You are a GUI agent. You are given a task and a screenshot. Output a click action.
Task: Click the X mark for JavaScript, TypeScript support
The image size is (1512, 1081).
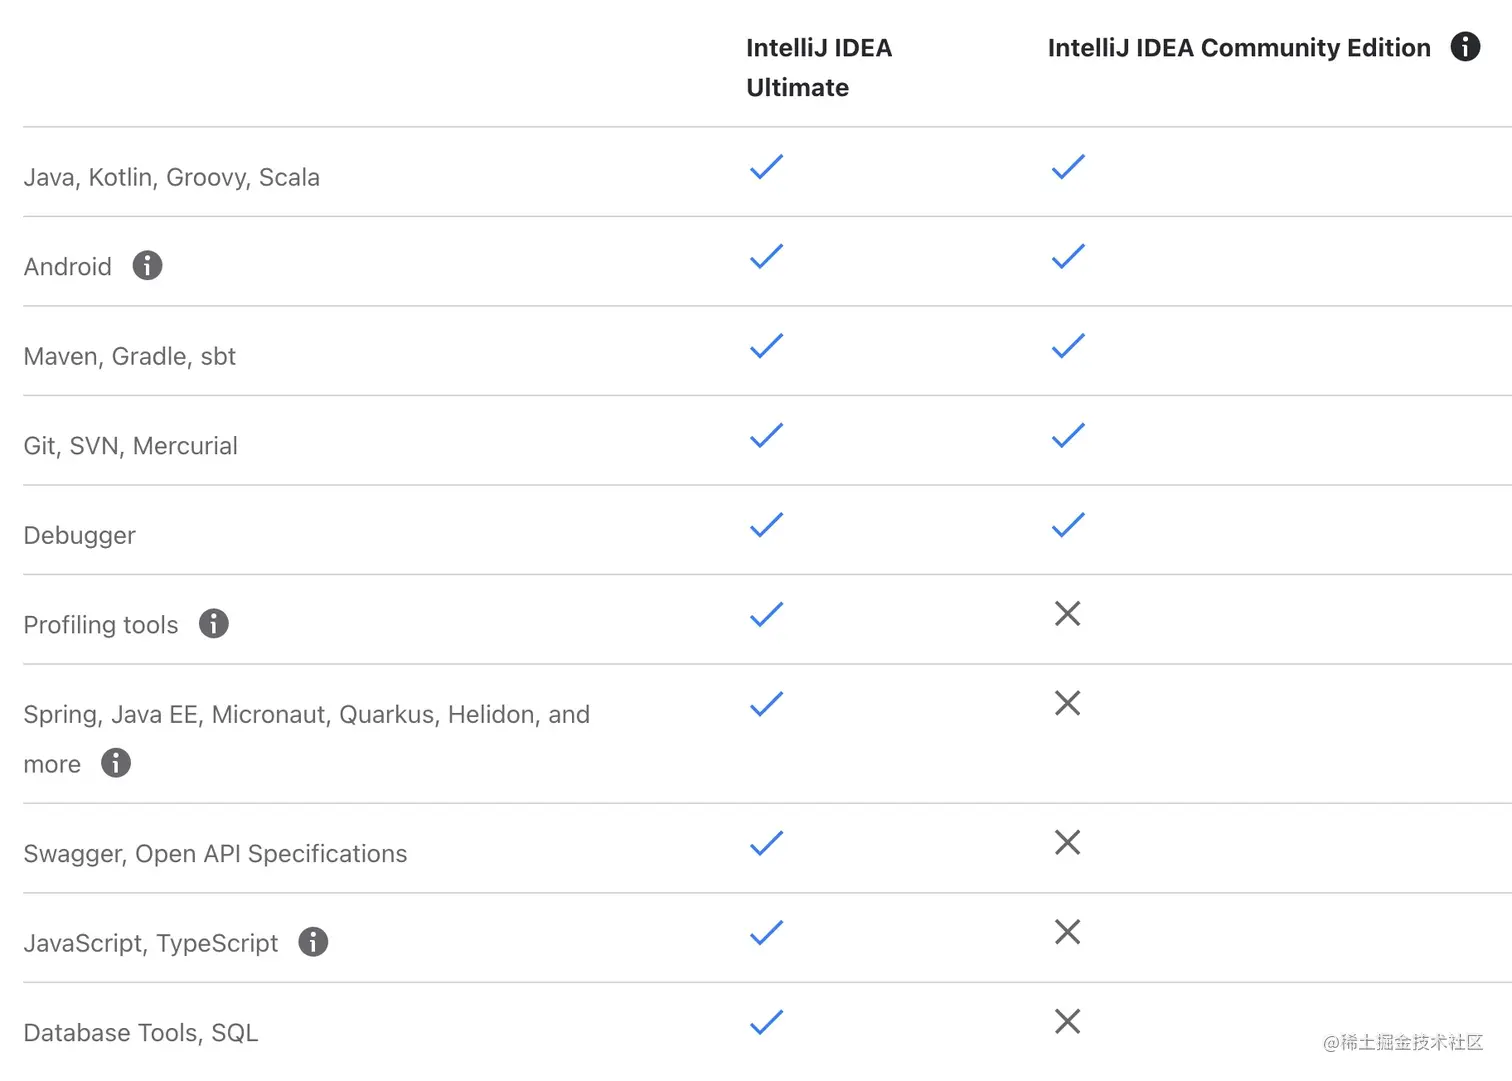click(1067, 932)
